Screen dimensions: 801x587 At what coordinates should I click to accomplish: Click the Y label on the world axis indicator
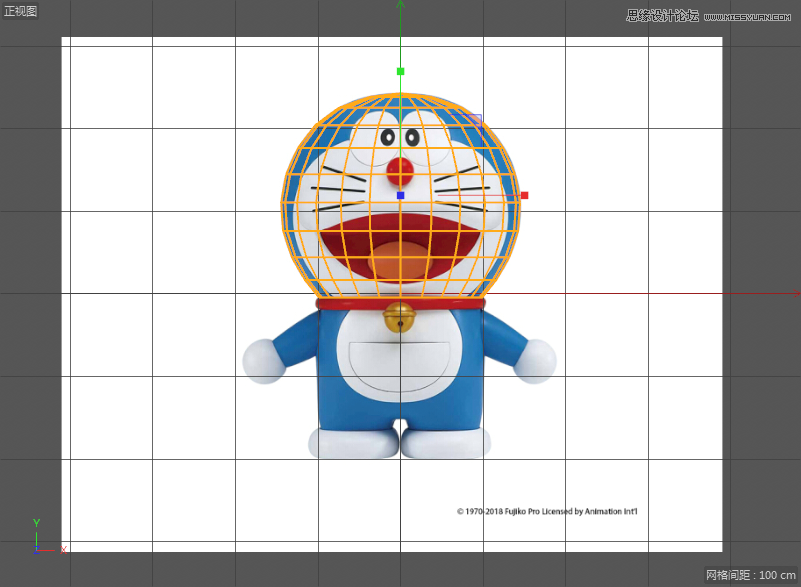tap(36, 521)
